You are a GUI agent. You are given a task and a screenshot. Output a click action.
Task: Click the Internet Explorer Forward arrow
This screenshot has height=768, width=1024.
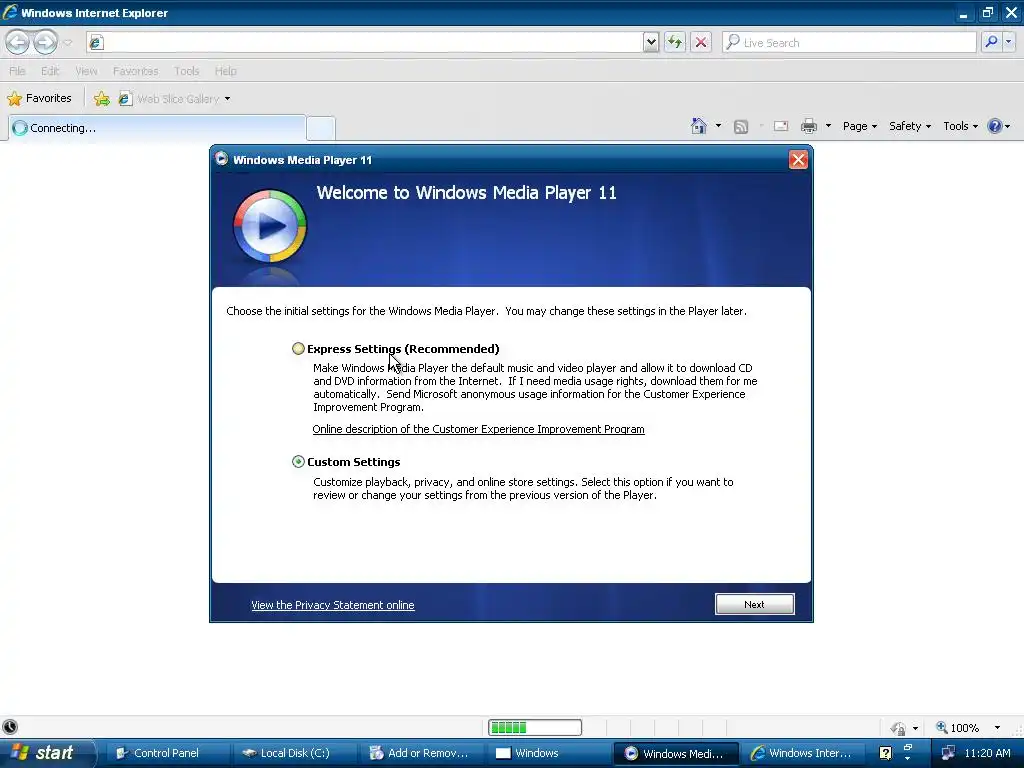pos(45,42)
